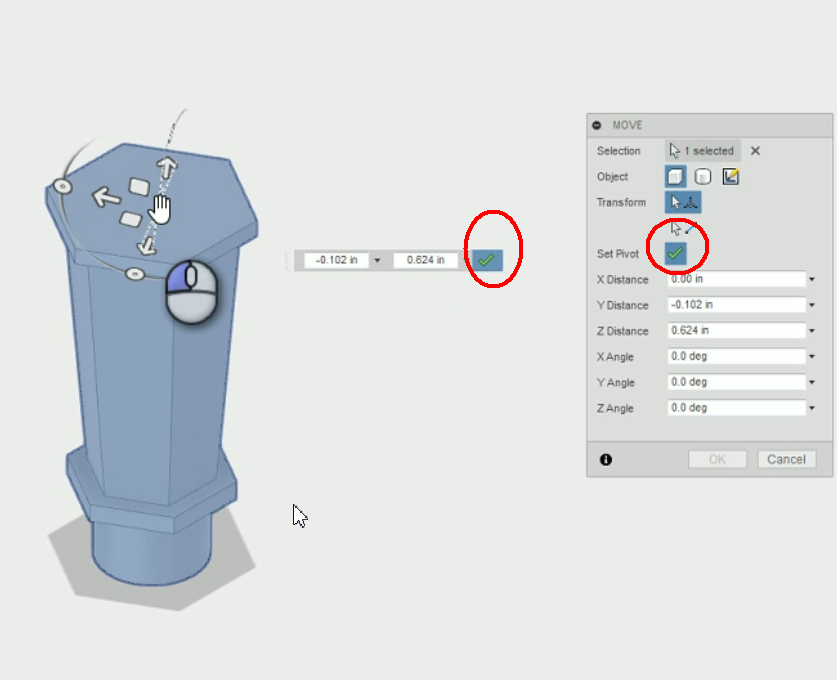This screenshot has width=837, height=680.
Task: Clear the selection with the X icon
Action: (x=755, y=151)
